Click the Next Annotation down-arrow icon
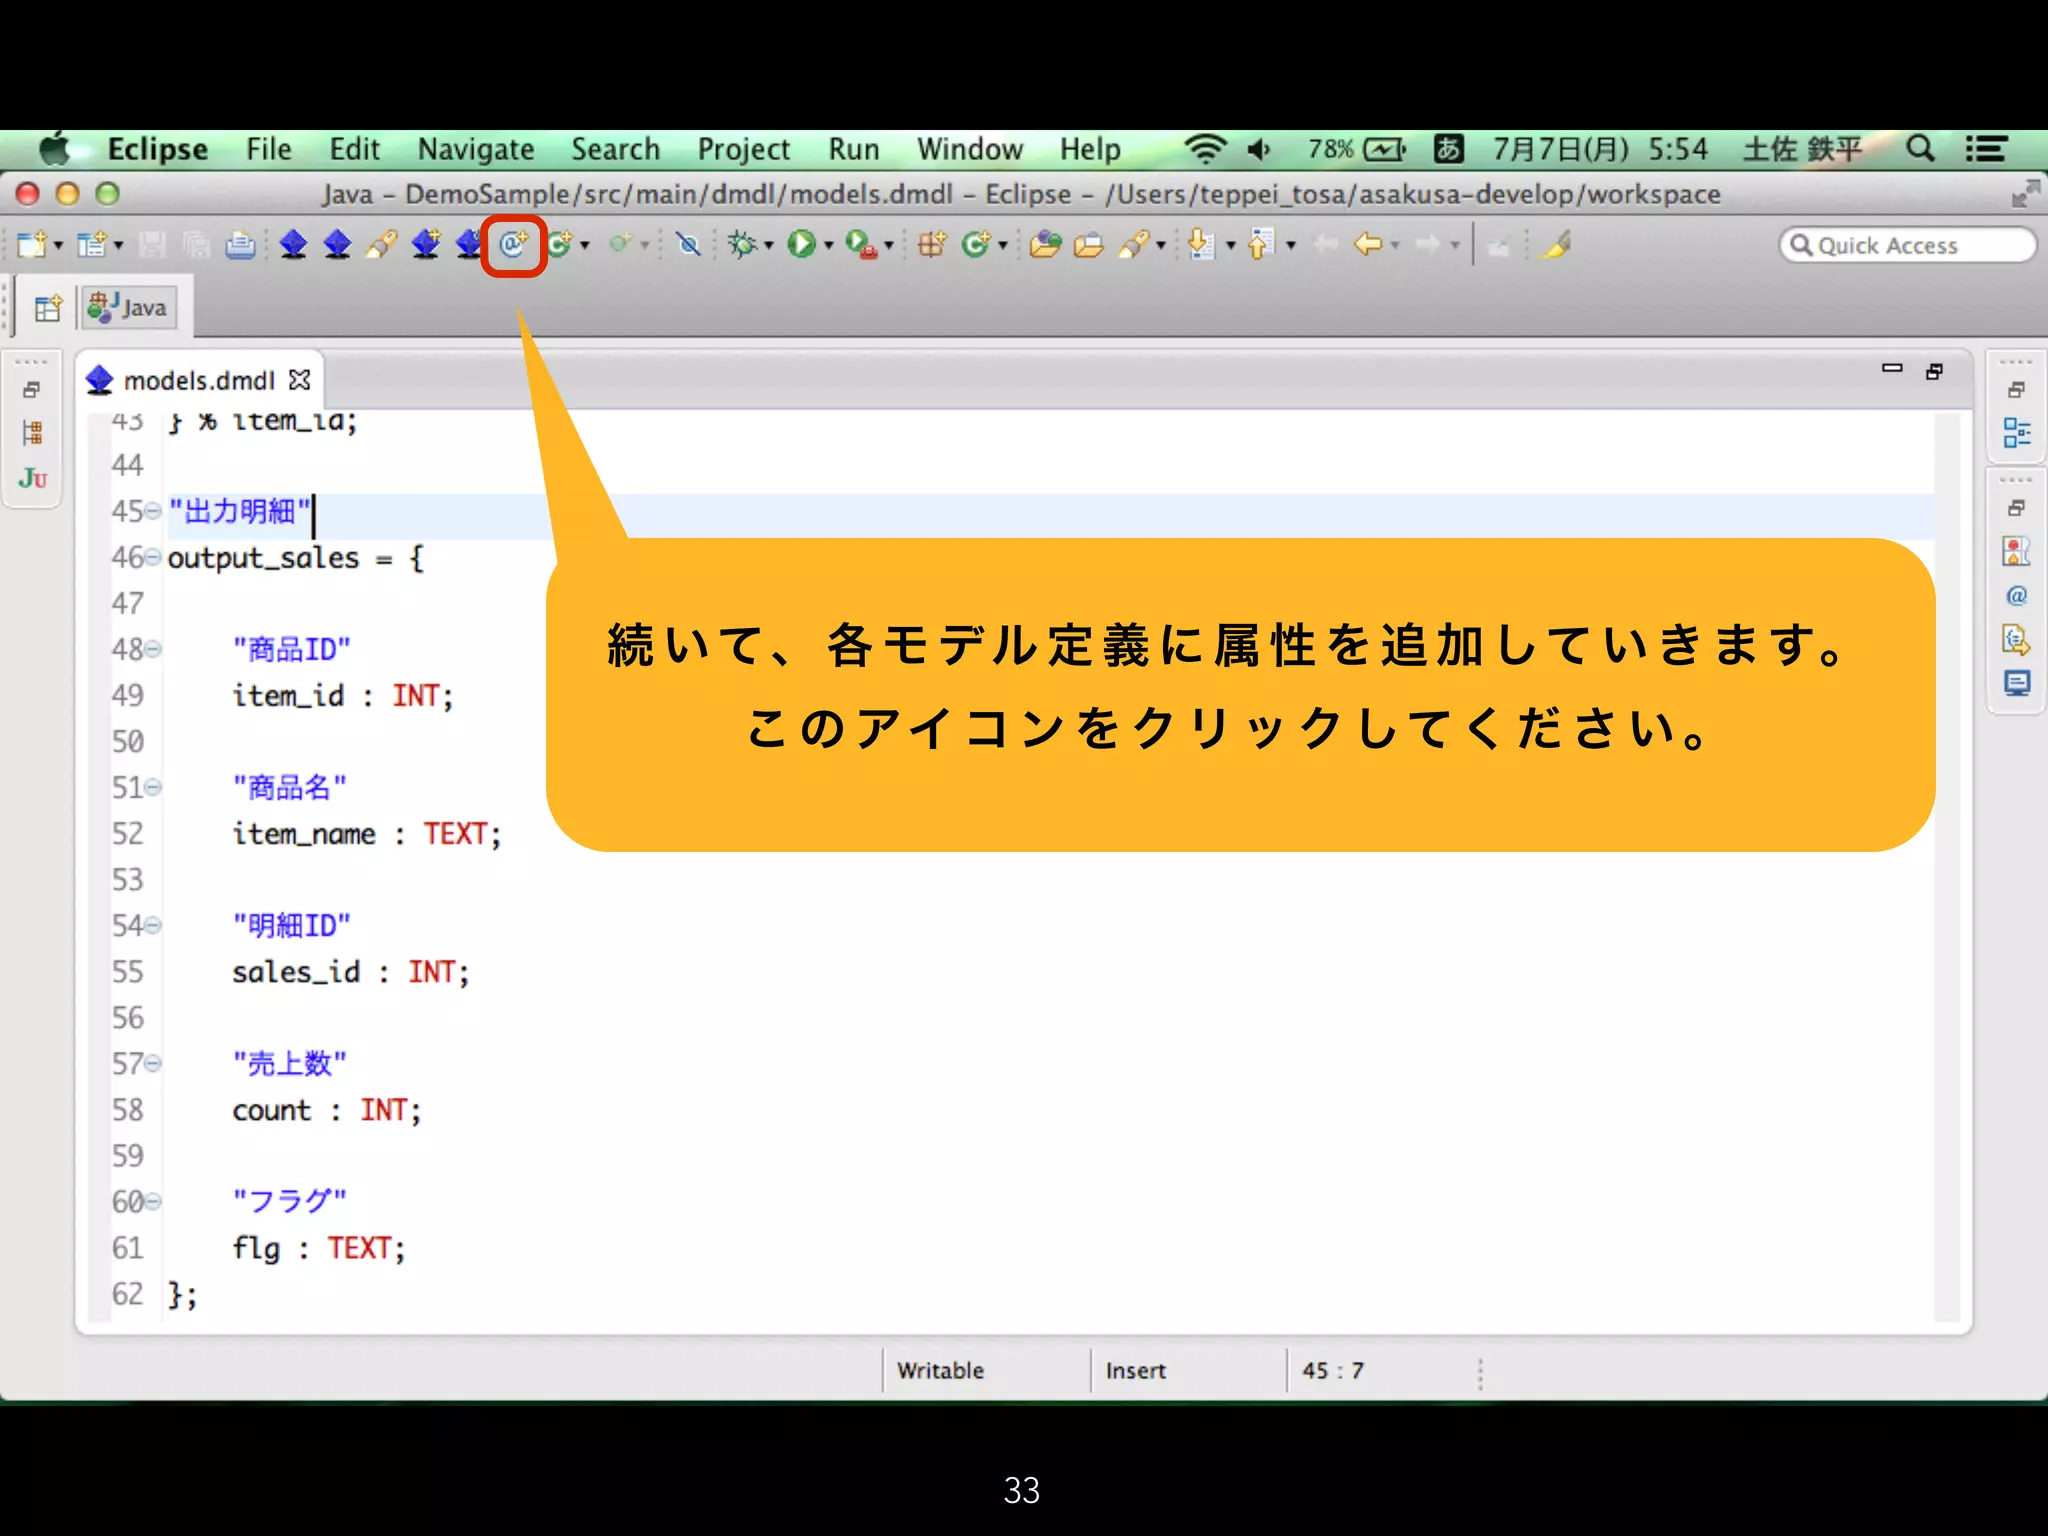This screenshot has height=1536, width=2048. click(1201, 245)
